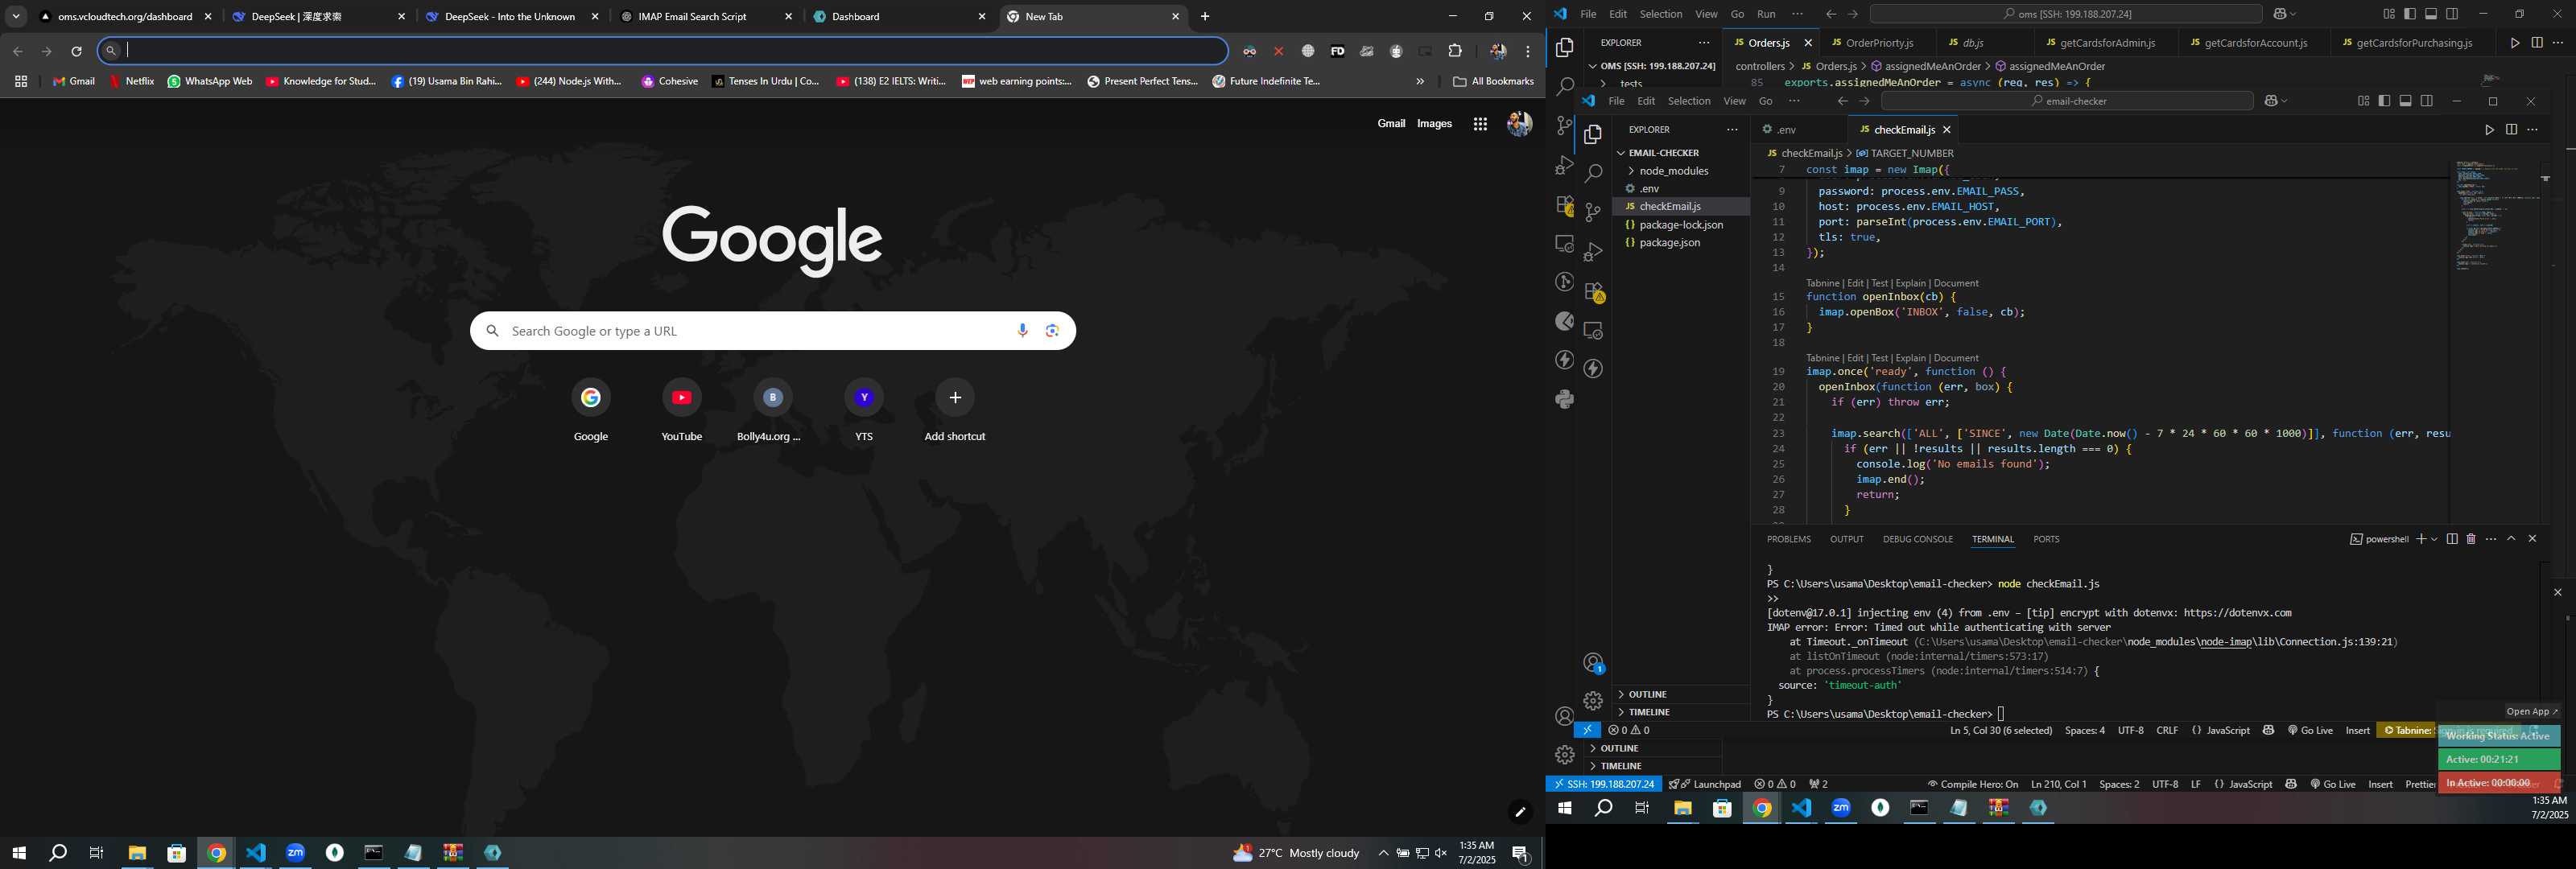Open Manage gear in email-checker window
This screenshot has height=869, width=2576.
[1593, 701]
